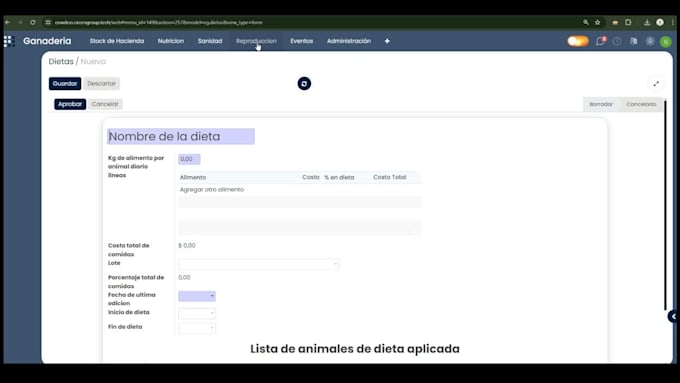Save the diet with Guardar button

click(x=65, y=83)
